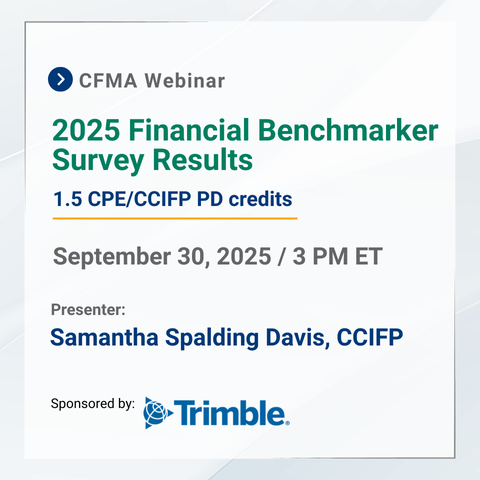Click the 'Survey Results' title line

pos(153,160)
